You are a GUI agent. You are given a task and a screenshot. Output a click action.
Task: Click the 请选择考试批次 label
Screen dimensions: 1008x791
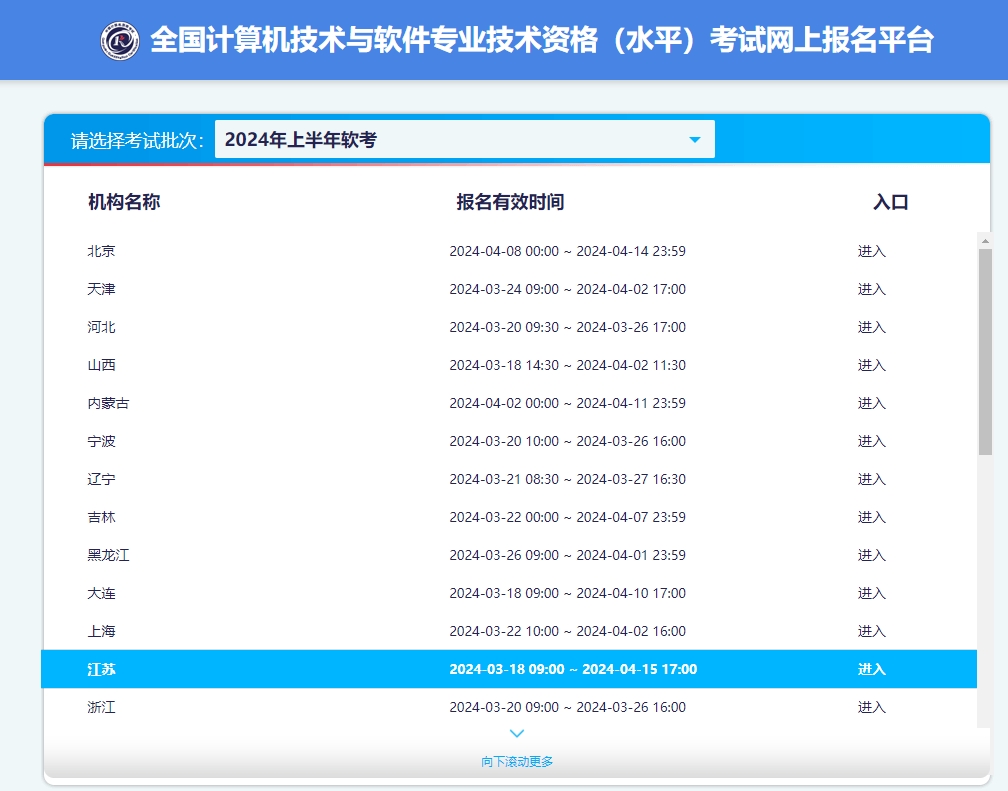click(137, 140)
